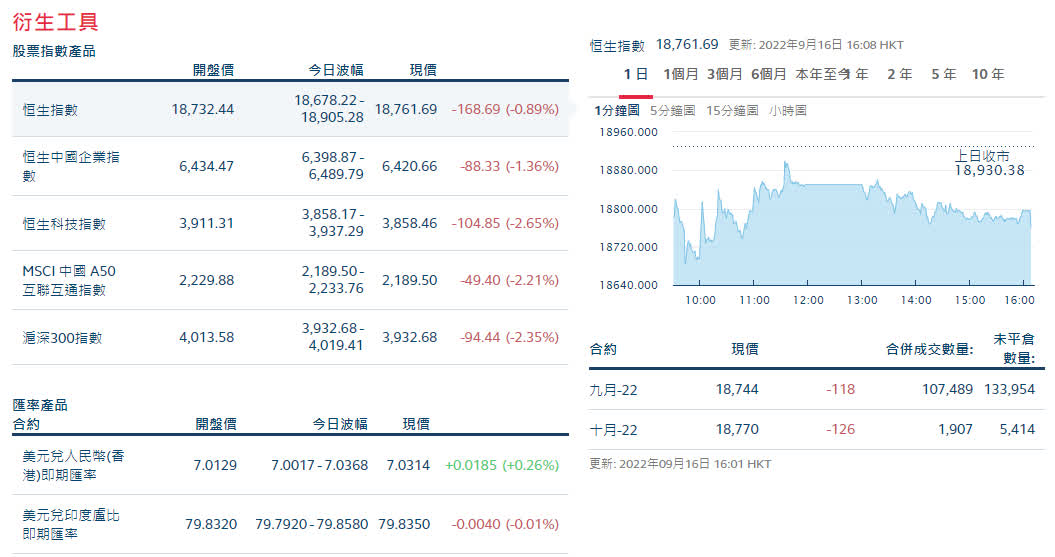Image resolution: width=1055 pixels, height=557 pixels.
Task: Open MSCI 中國 A50 互聯互通指數
Action: [290, 281]
